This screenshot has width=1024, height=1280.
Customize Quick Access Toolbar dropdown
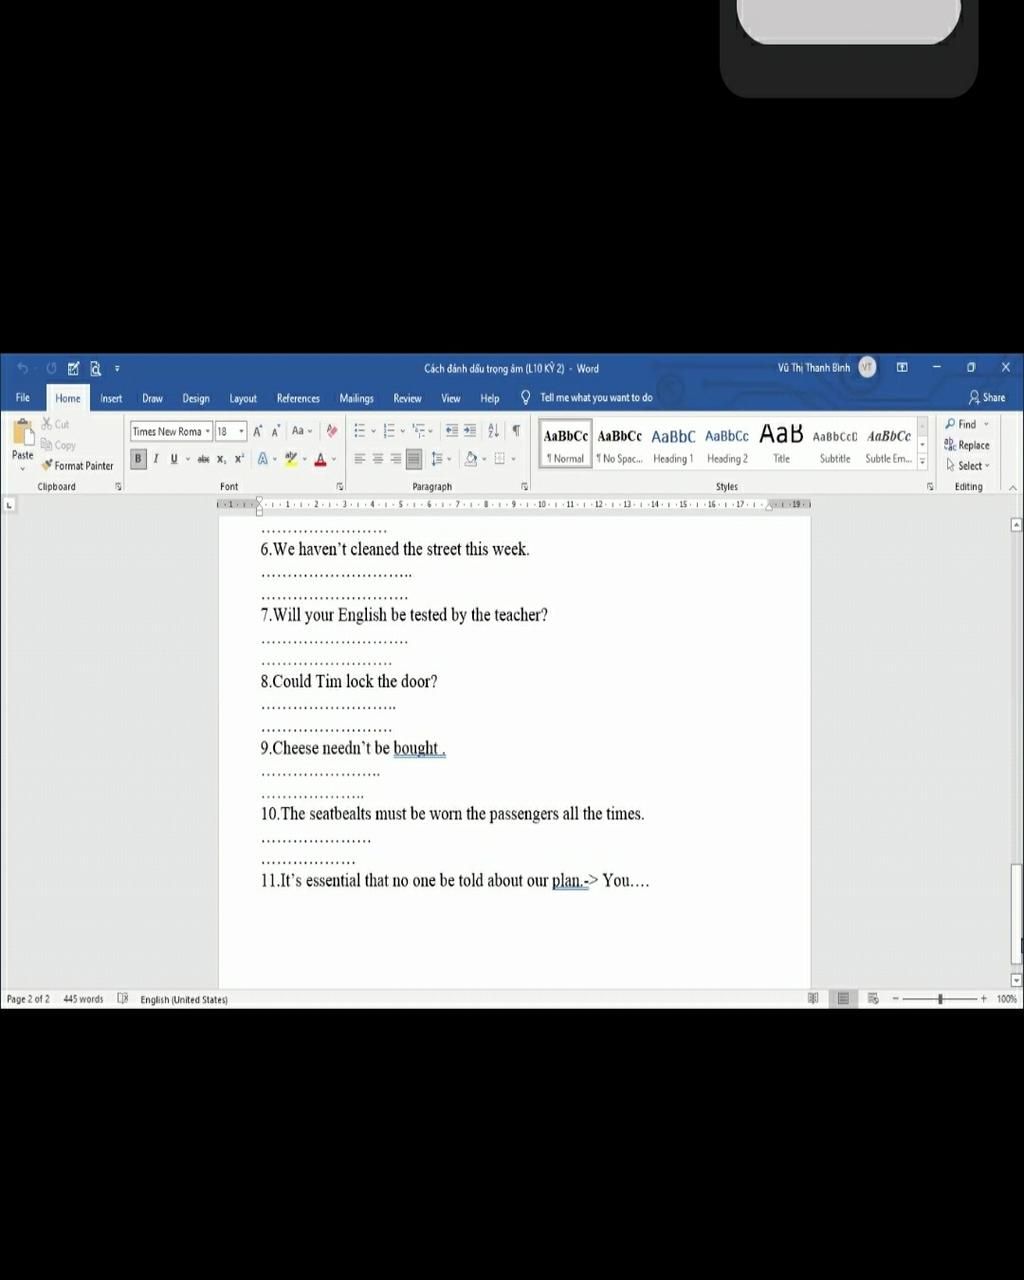click(x=117, y=369)
